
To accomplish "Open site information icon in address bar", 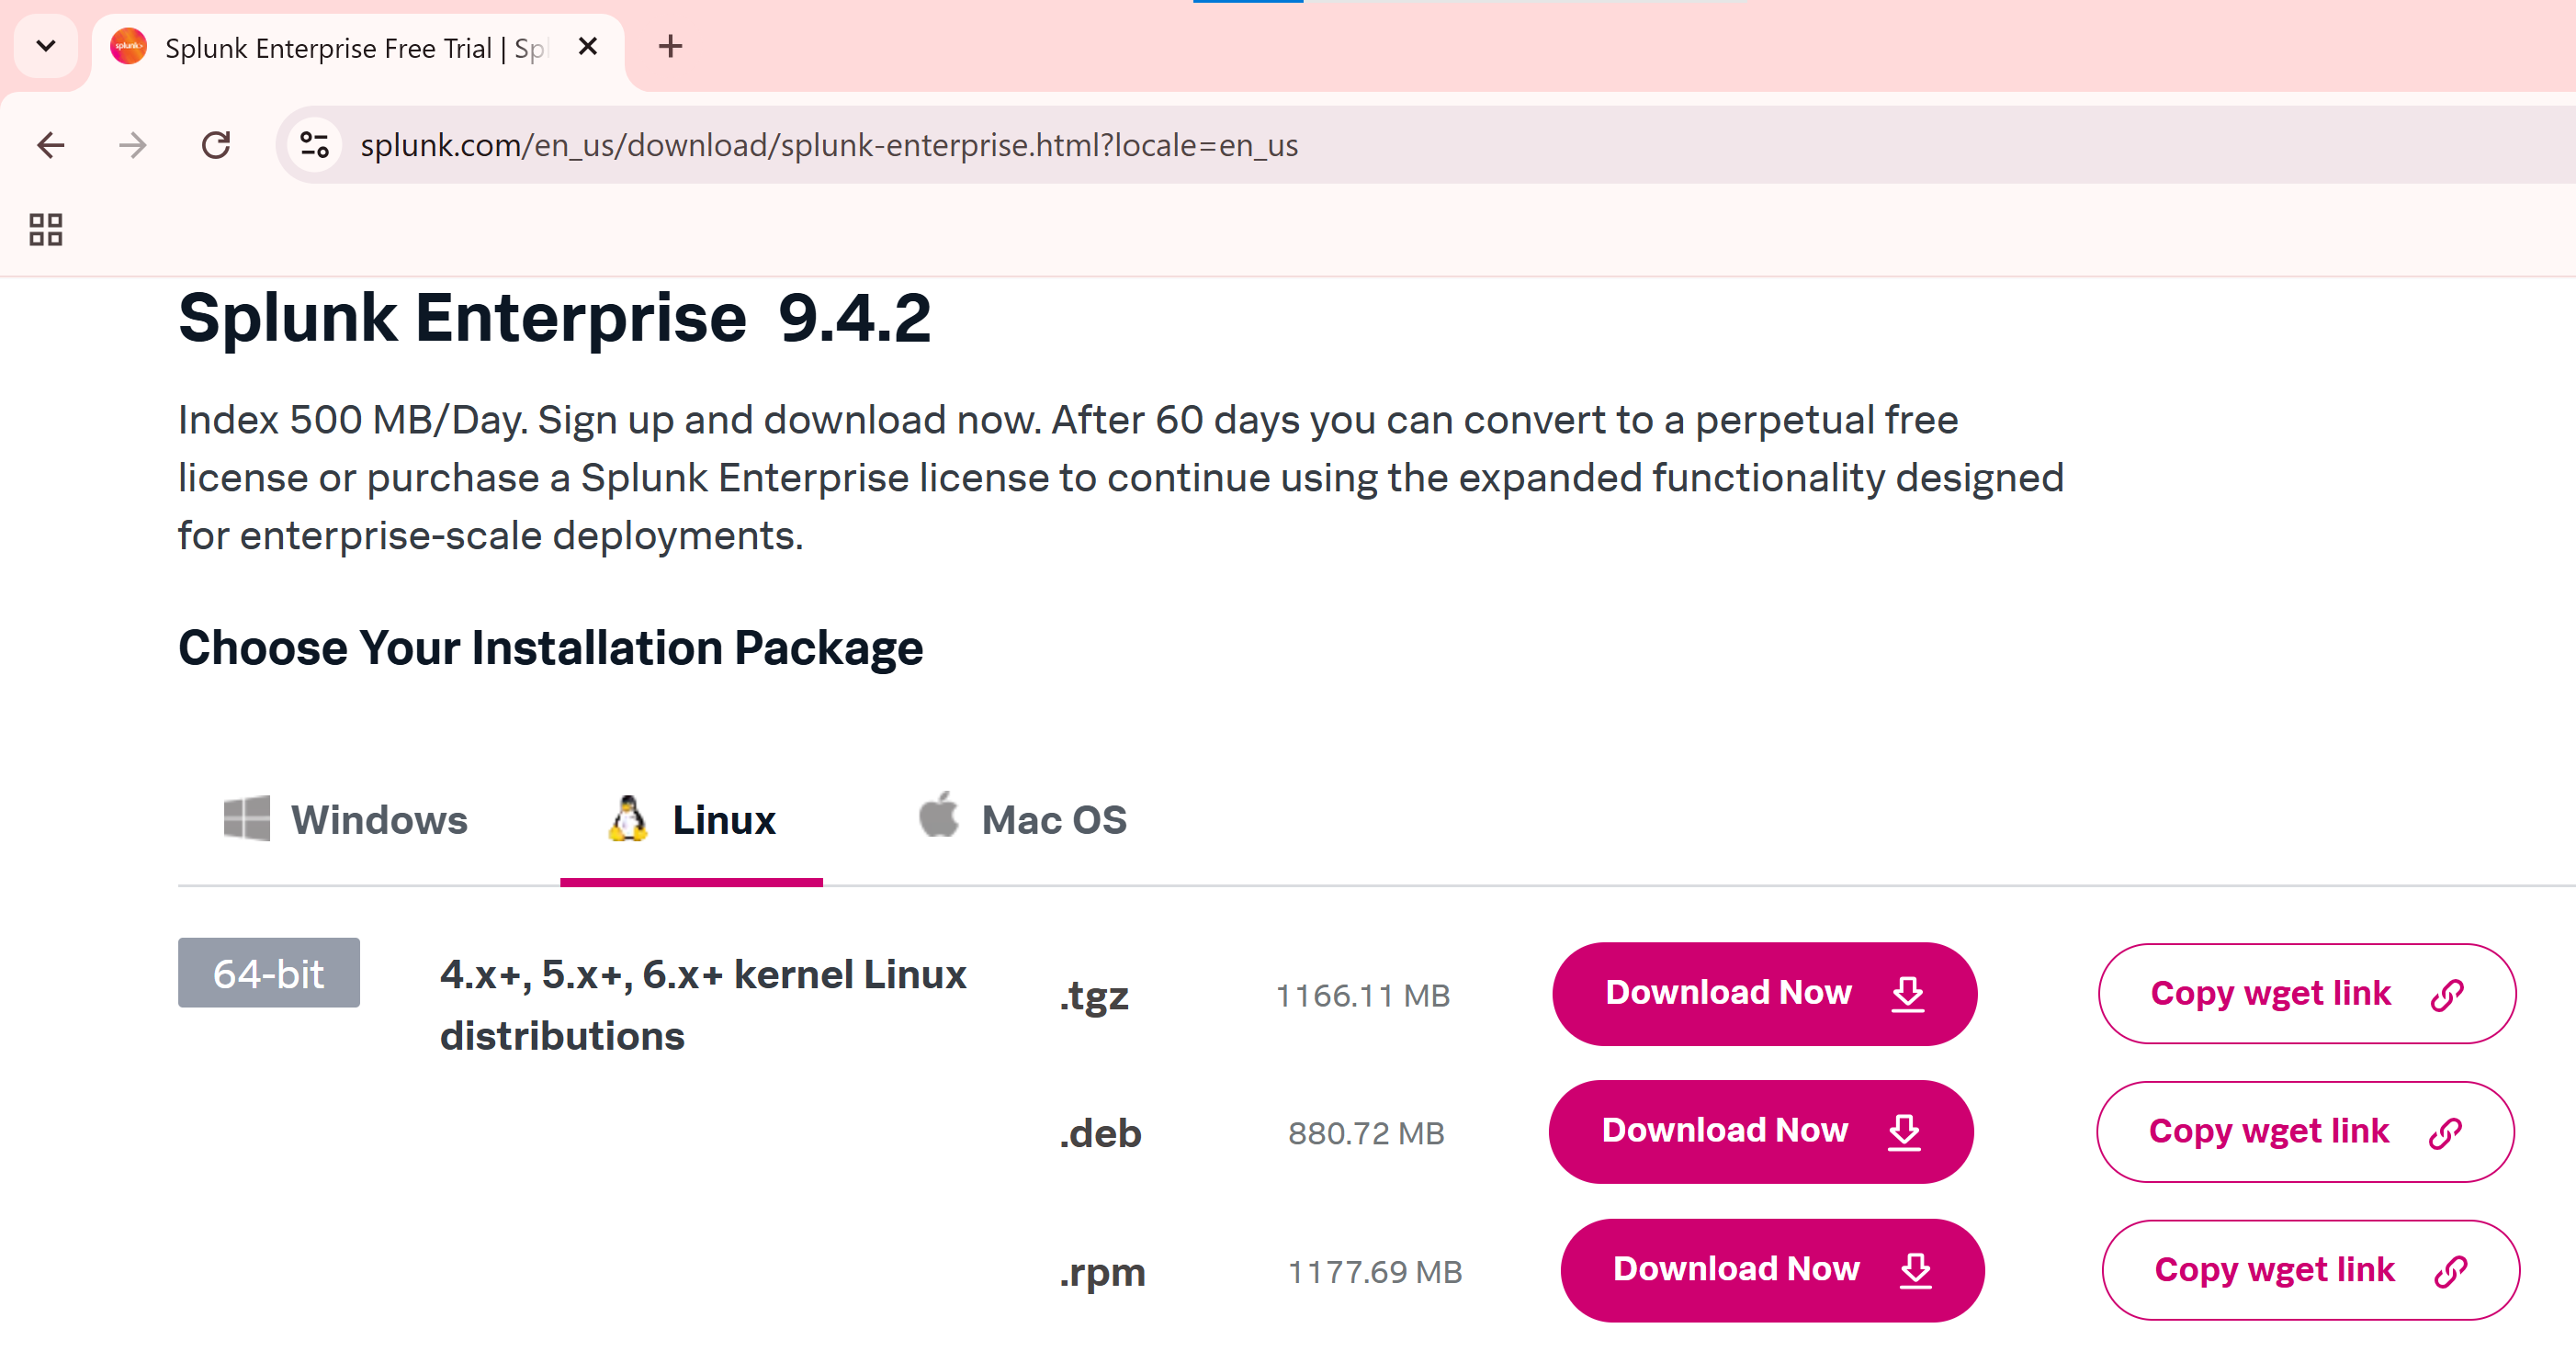I will [x=315, y=146].
